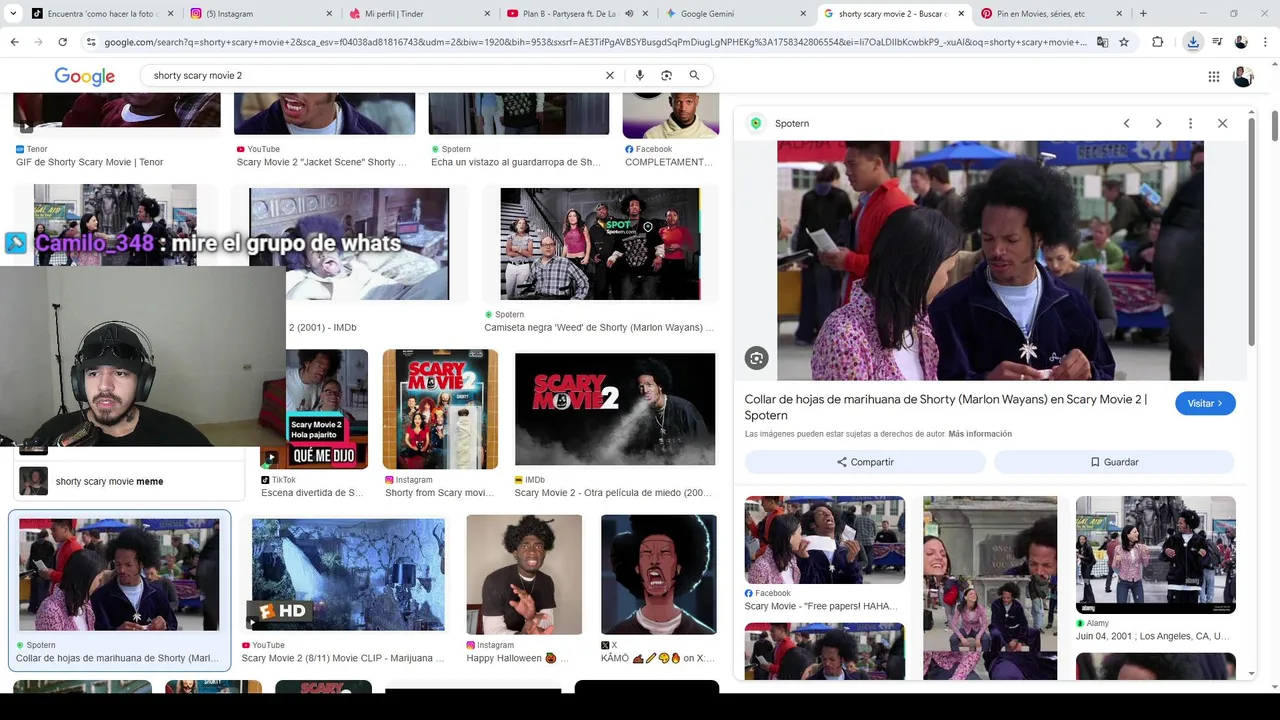Open the Spotern 'Camiseta negra Weed' group thumbnail
This screenshot has width=1280, height=720.
[x=600, y=244]
